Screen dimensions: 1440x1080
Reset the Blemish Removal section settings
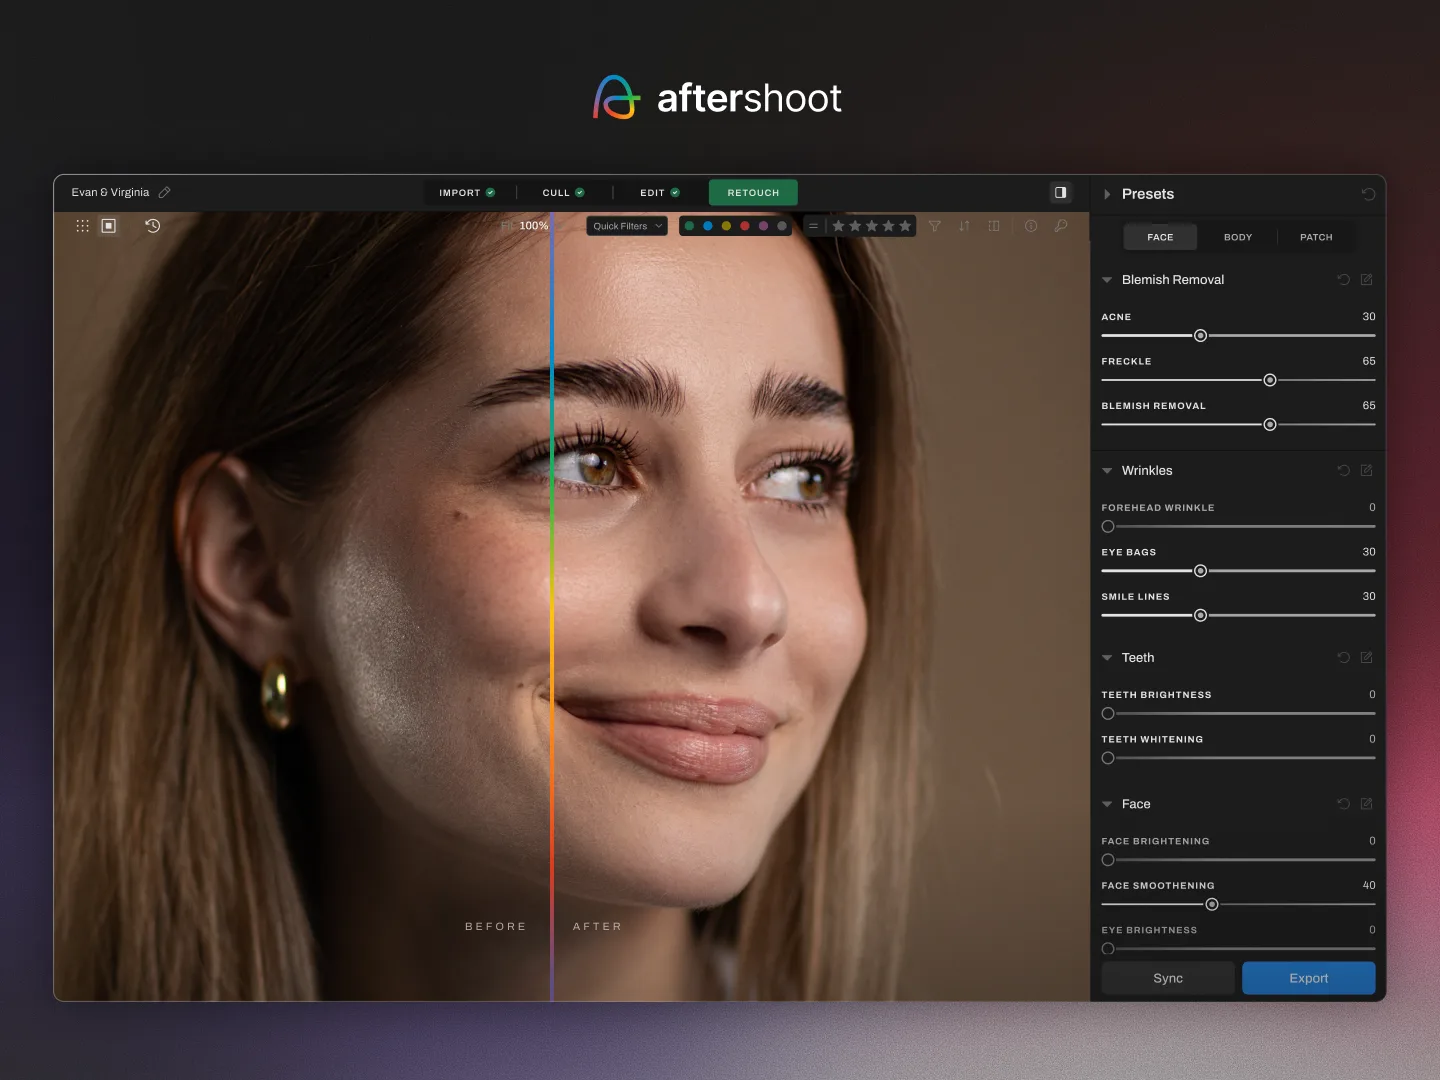click(x=1343, y=280)
